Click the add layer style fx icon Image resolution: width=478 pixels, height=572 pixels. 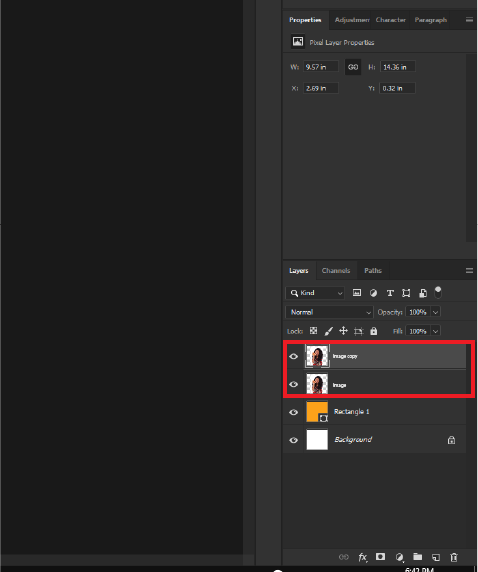(x=362, y=557)
